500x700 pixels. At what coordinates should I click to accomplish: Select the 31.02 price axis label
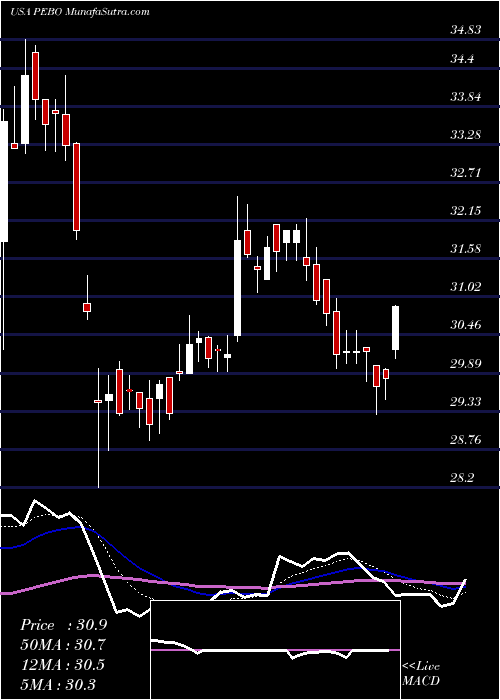pyautogui.click(x=466, y=286)
